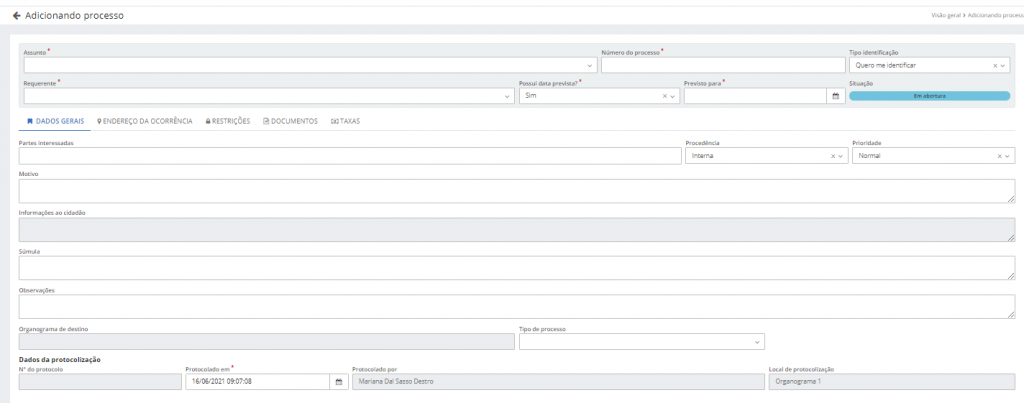Viewport: 1024px width, 403px height.
Task: Expand the Assunto dropdown
Action: pyautogui.click(x=590, y=65)
